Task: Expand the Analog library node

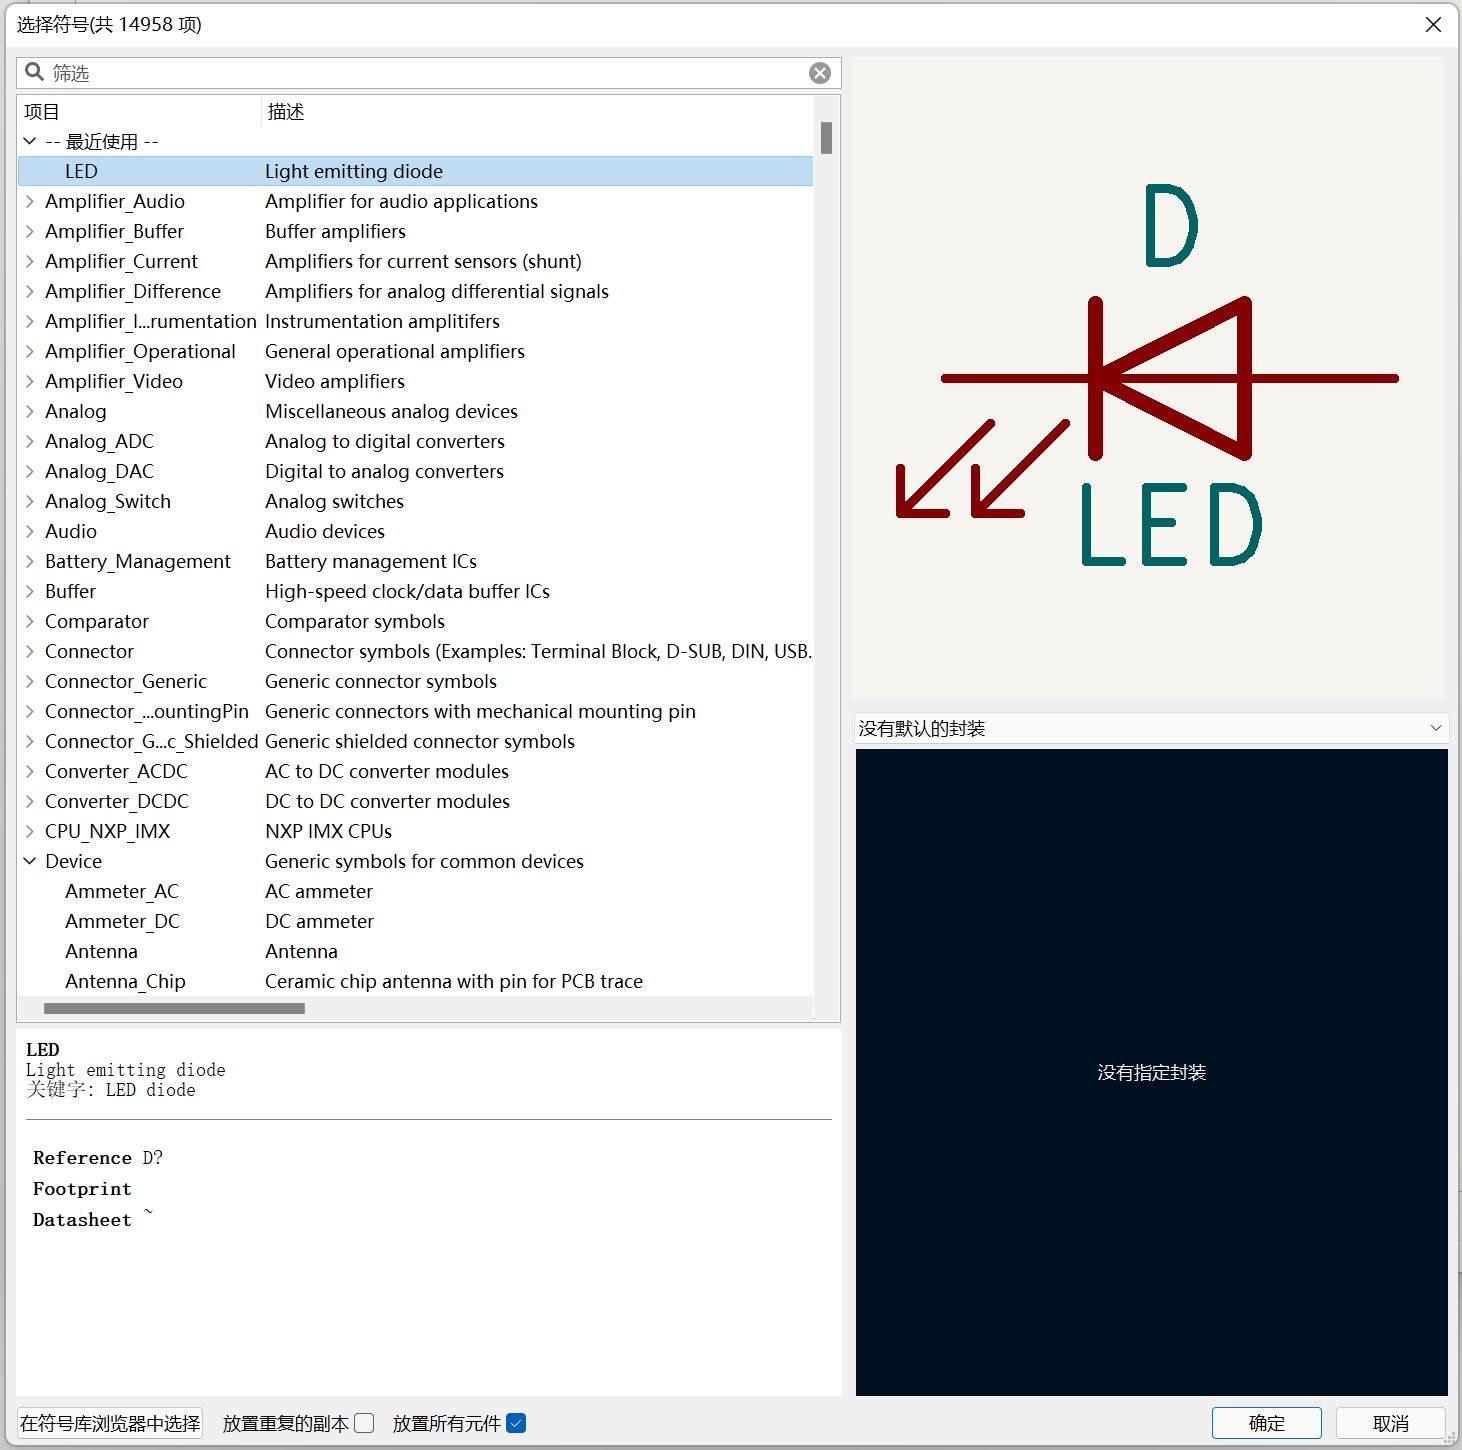Action: click(30, 411)
